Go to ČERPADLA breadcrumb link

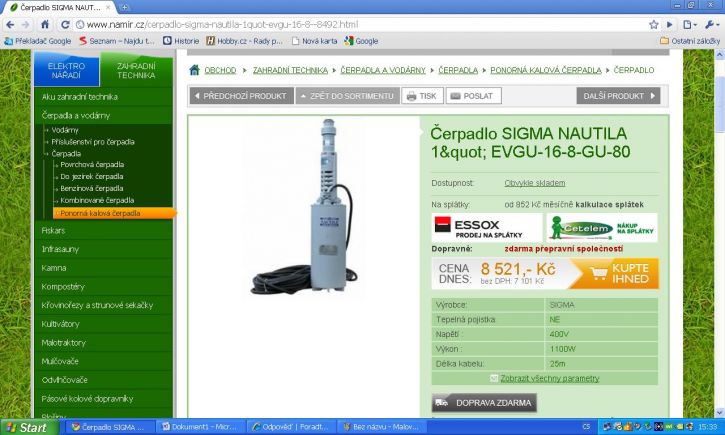[x=458, y=70]
